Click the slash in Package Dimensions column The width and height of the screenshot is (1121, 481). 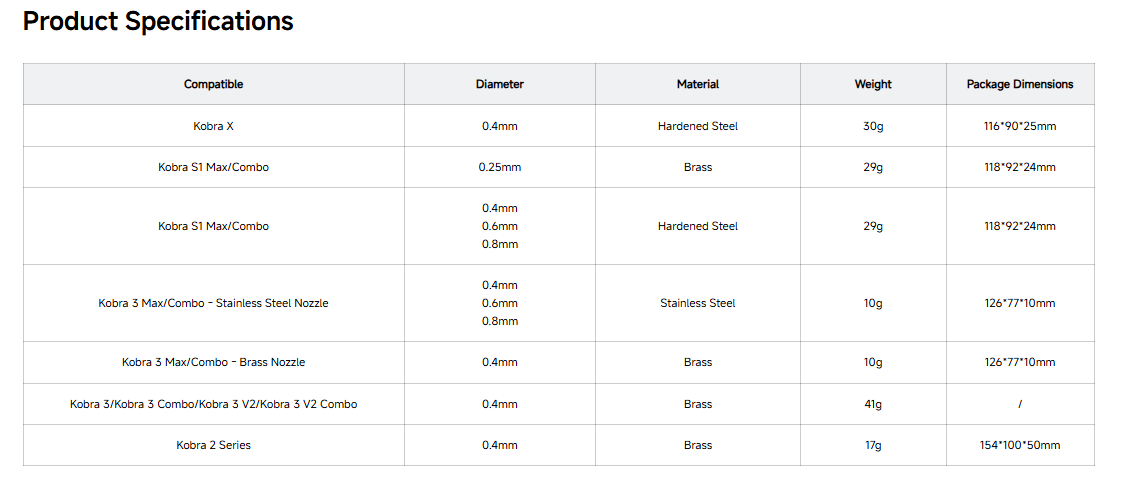click(x=1020, y=405)
